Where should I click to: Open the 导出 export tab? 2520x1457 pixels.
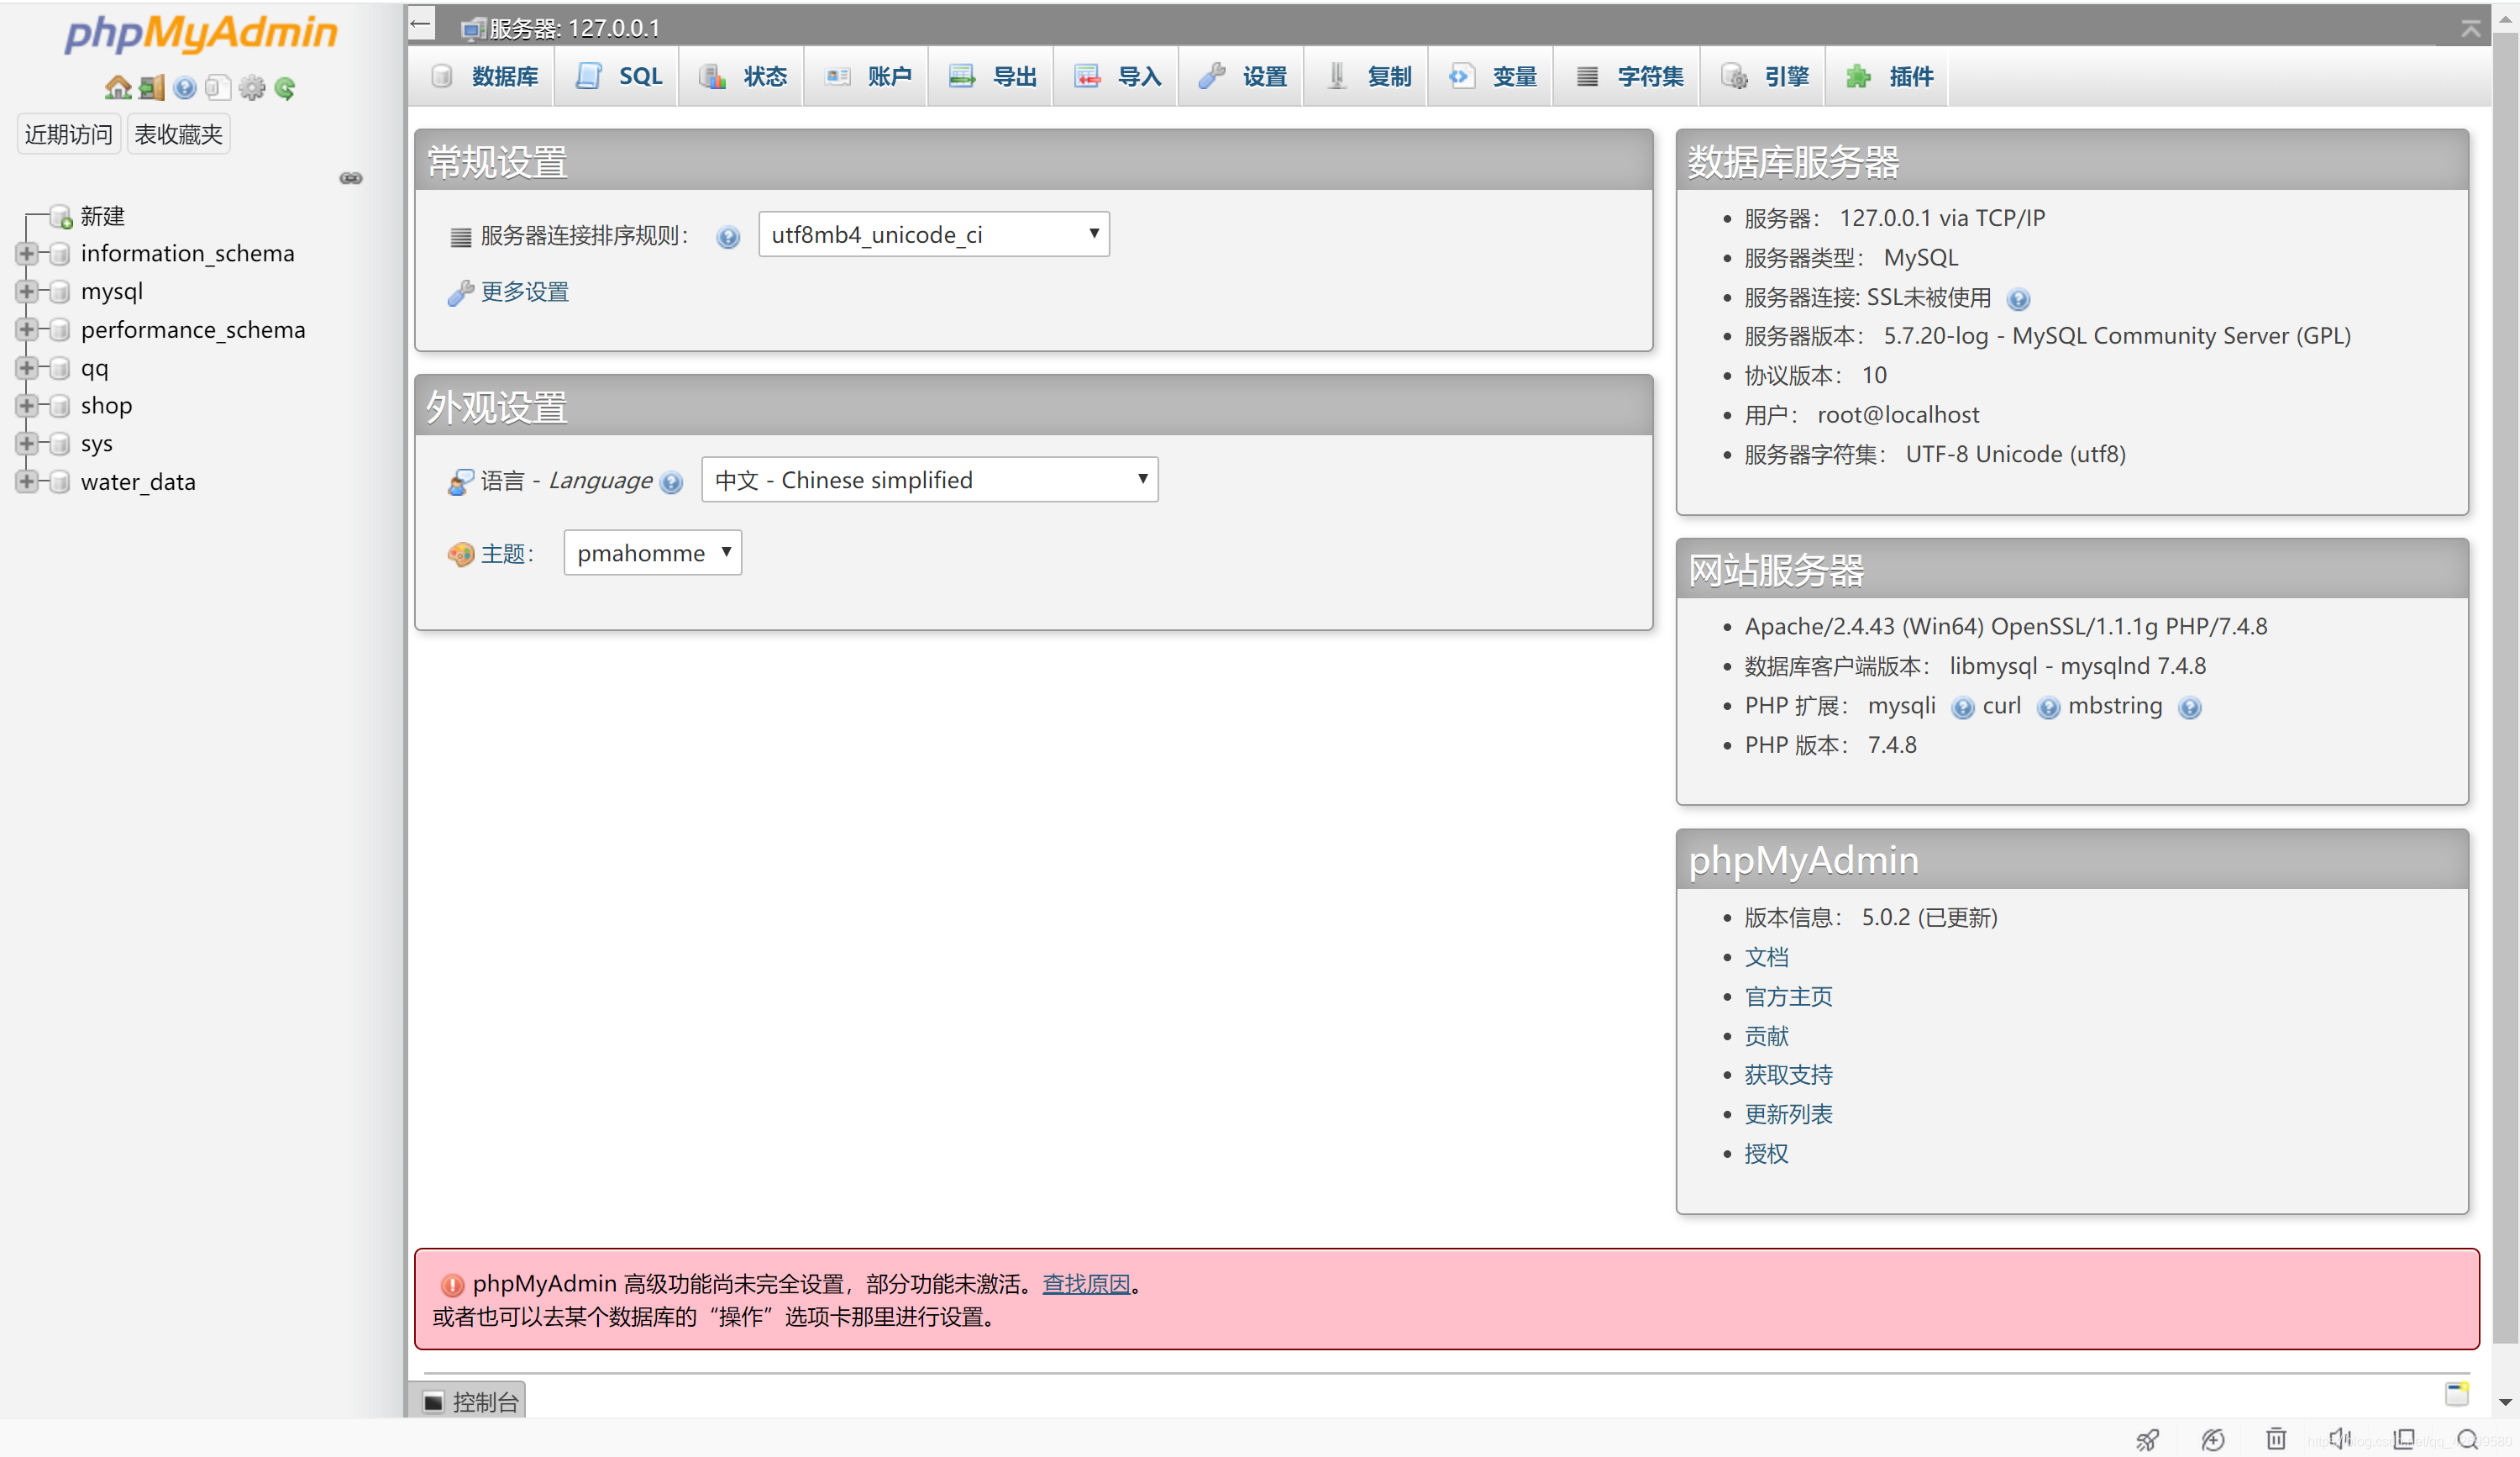991,76
